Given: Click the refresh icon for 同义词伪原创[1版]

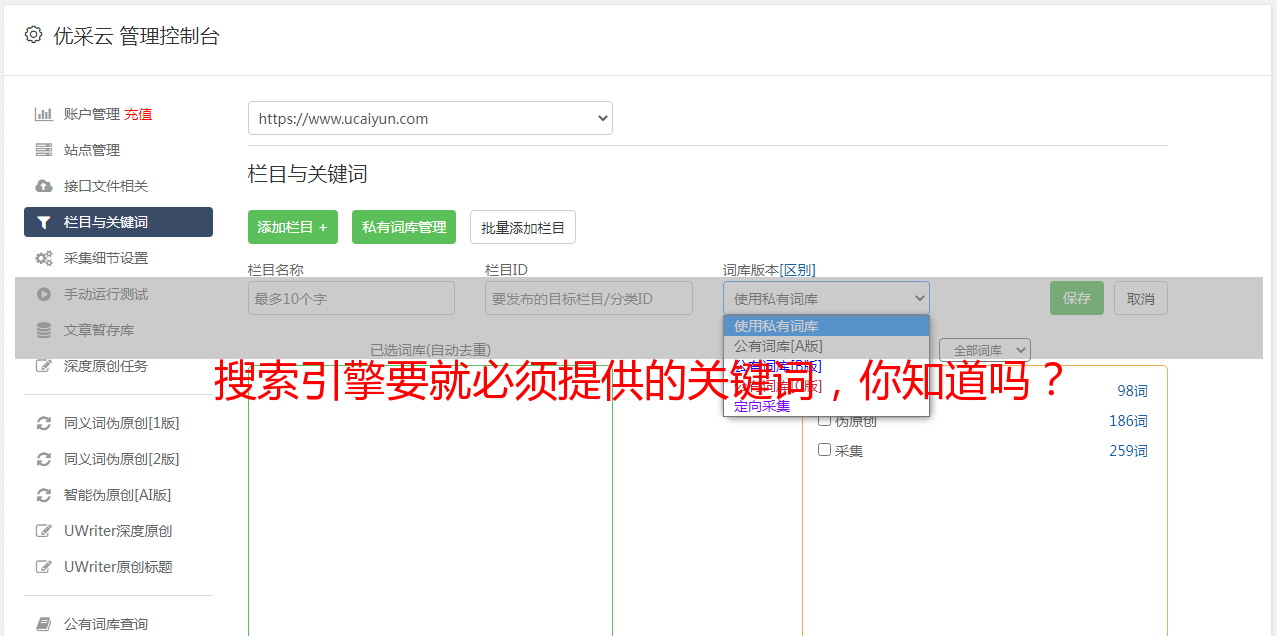Looking at the screenshot, I should pos(43,423).
